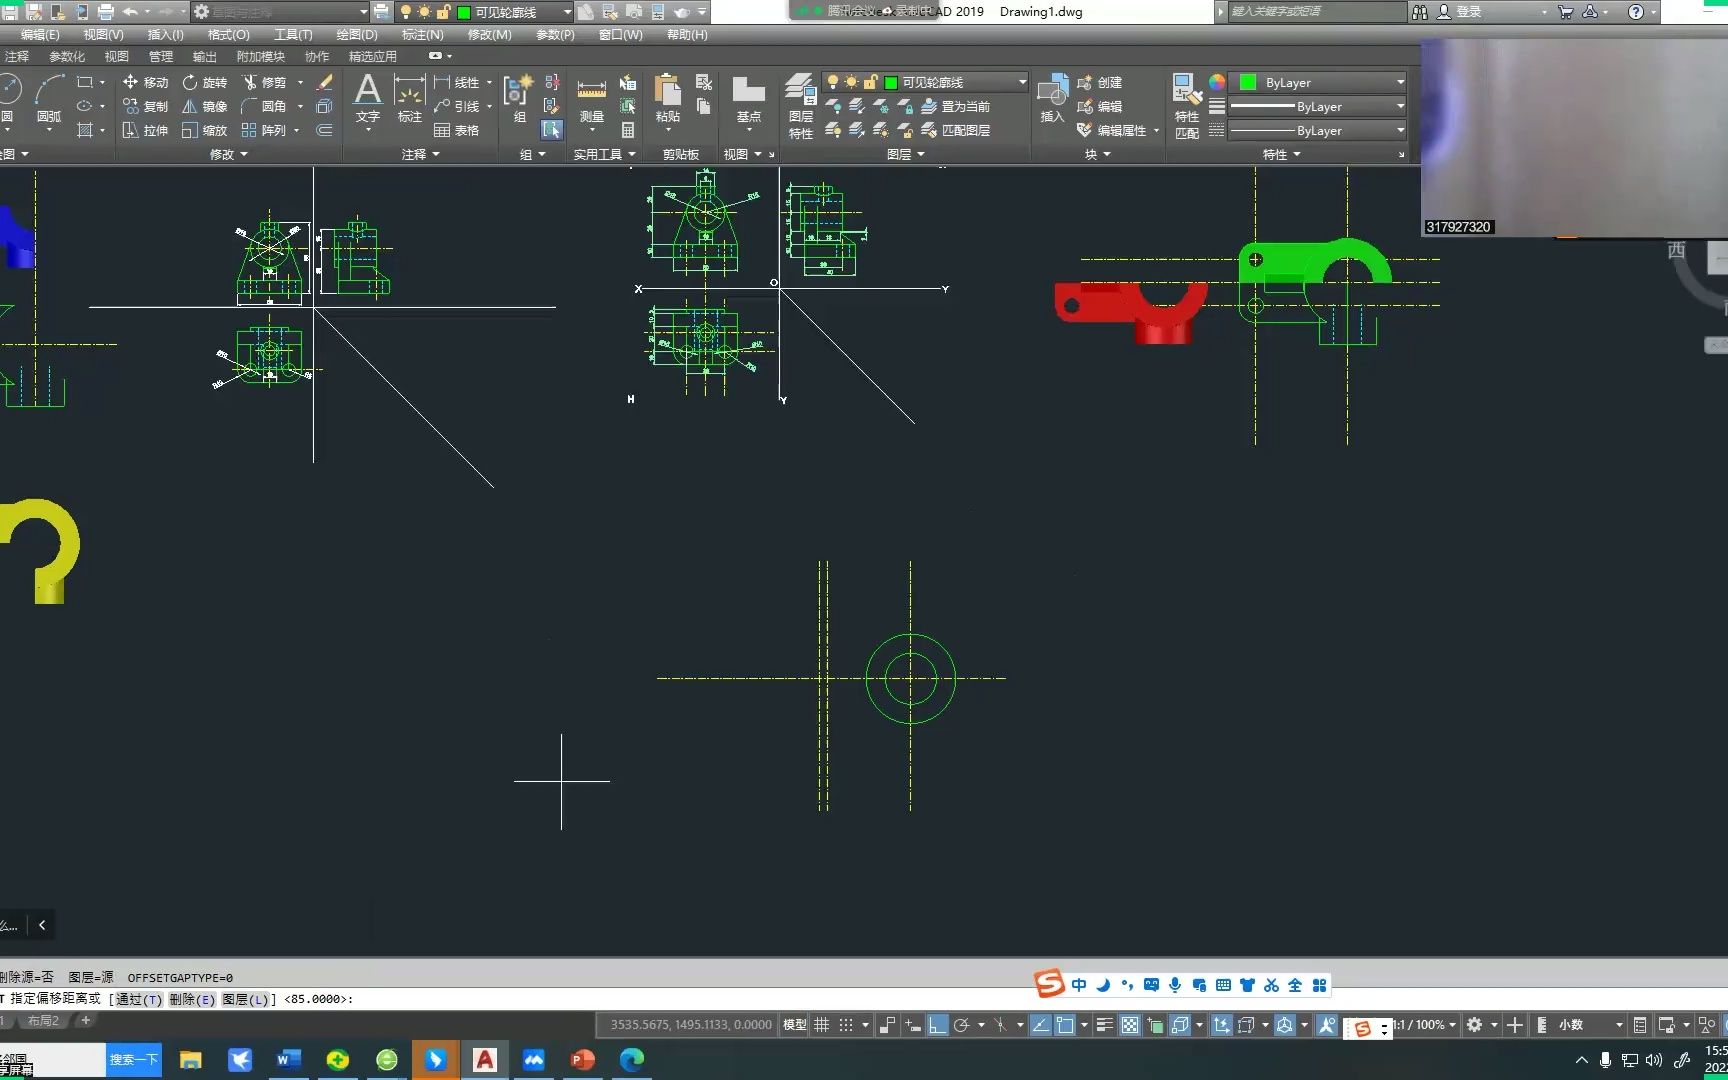Select the Move (移动) tool

pyautogui.click(x=155, y=82)
